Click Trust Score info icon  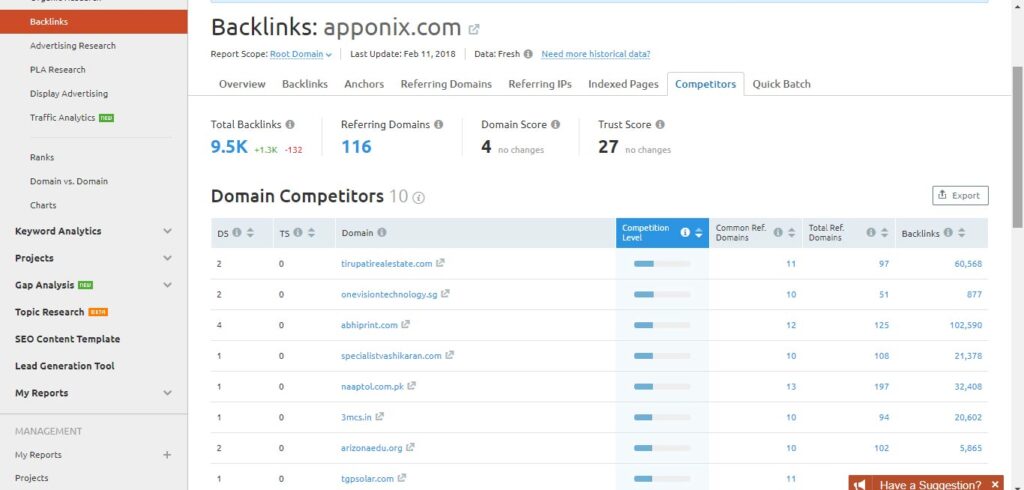pyautogui.click(x=660, y=124)
